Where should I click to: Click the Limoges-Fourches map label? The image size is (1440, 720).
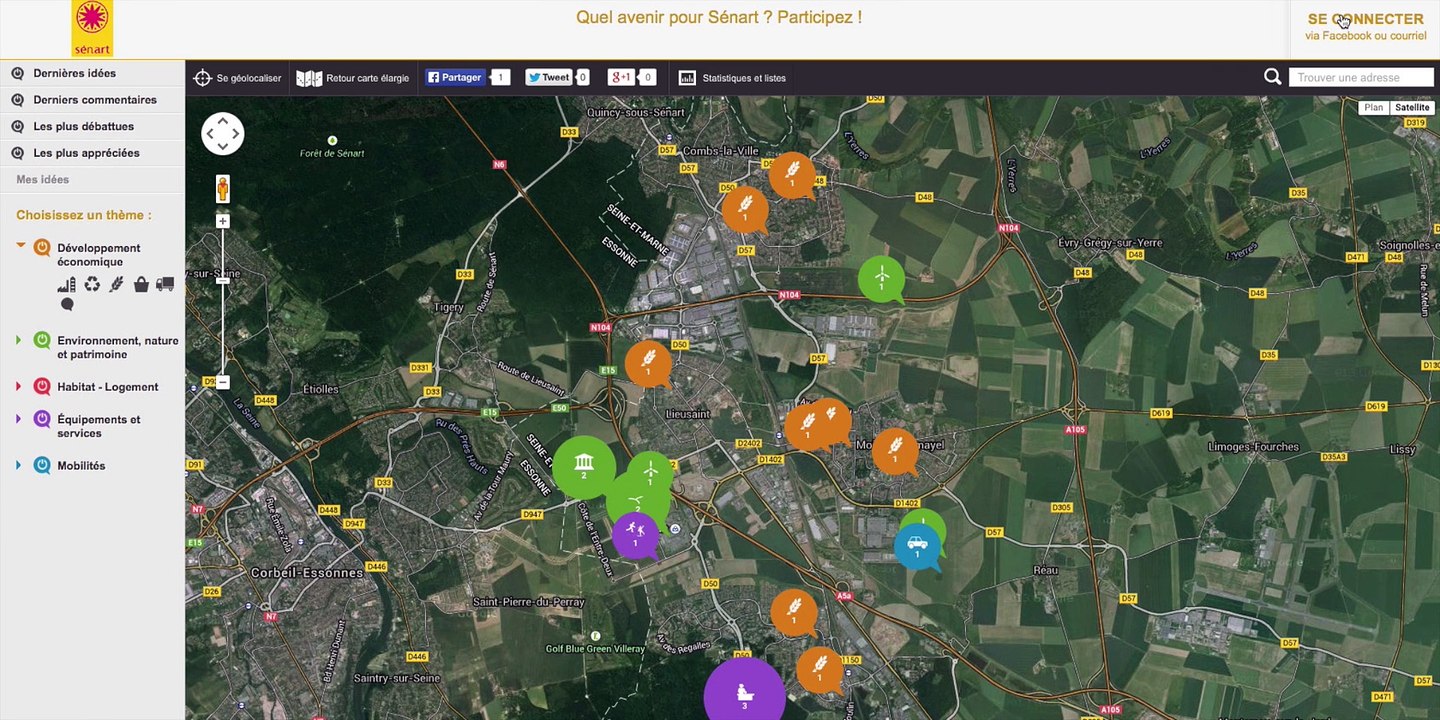coord(1253,447)
